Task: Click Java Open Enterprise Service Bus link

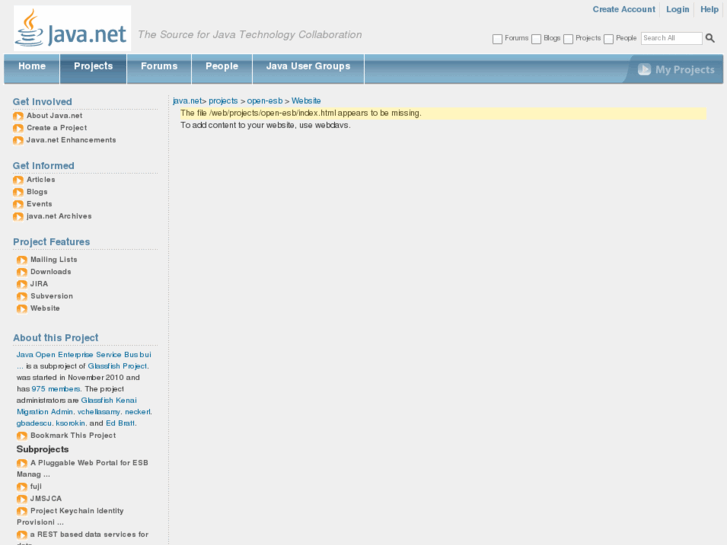Action: pyautogui.click(x=84, y=354)
